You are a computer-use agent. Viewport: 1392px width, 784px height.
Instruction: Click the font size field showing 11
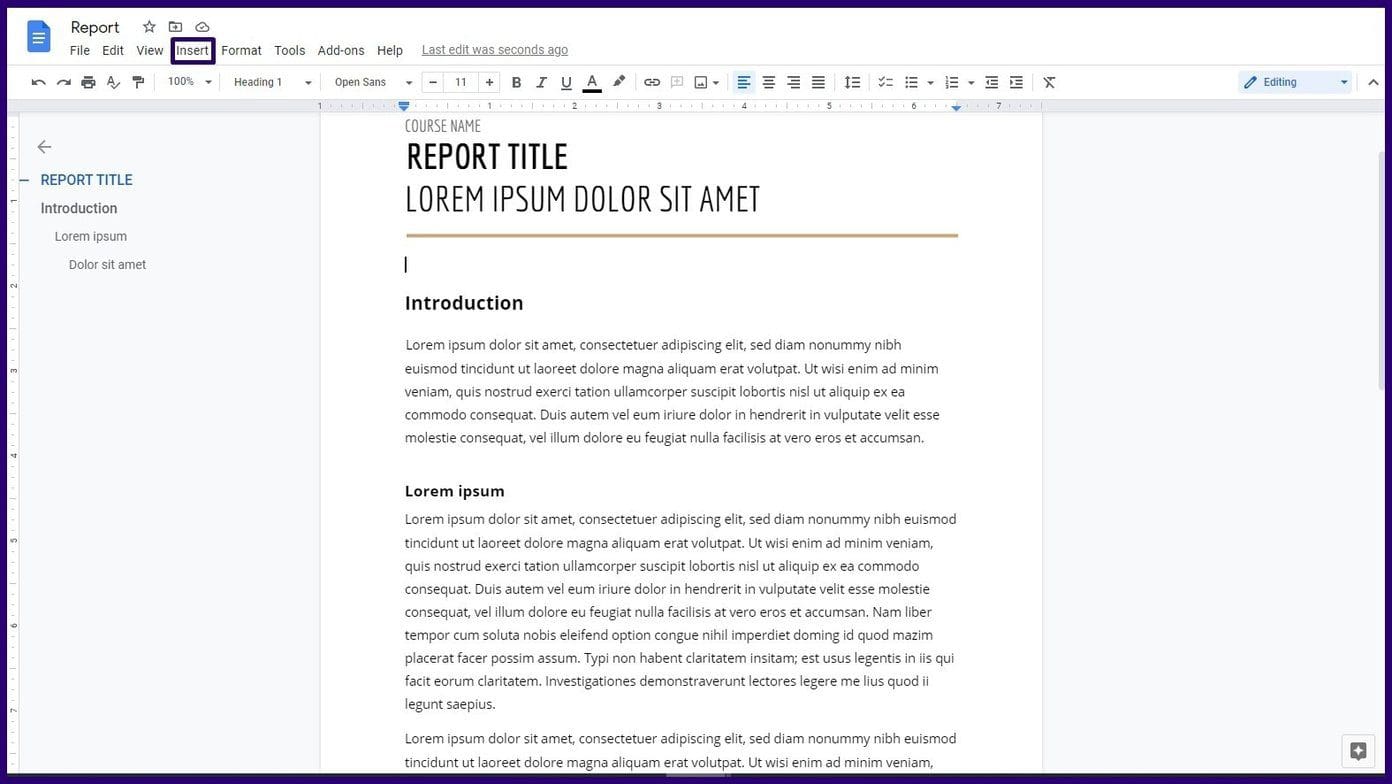click(x=461, y=82)
